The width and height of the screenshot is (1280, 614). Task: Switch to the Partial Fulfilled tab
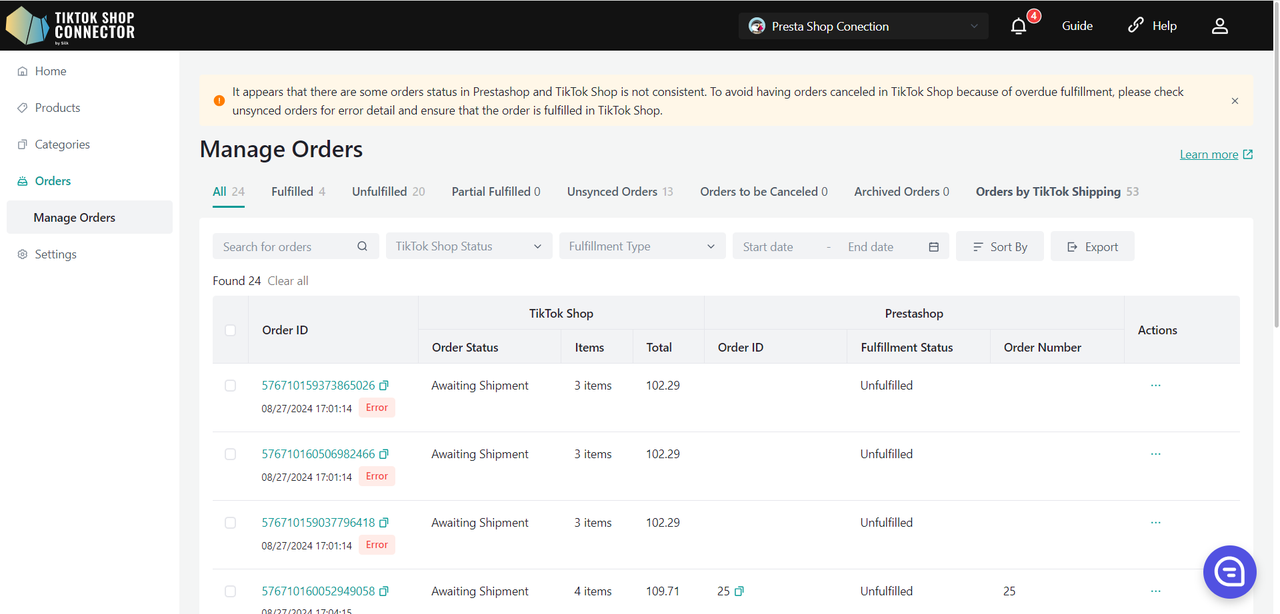click(496, 192)
